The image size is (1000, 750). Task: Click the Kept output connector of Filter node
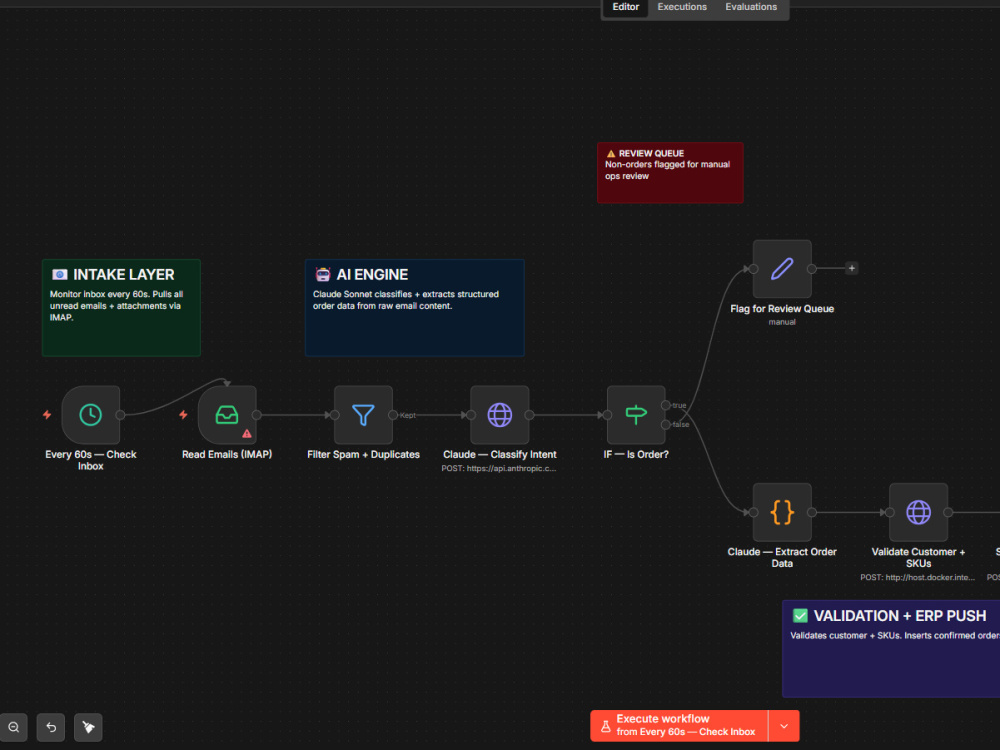(393, 415)
